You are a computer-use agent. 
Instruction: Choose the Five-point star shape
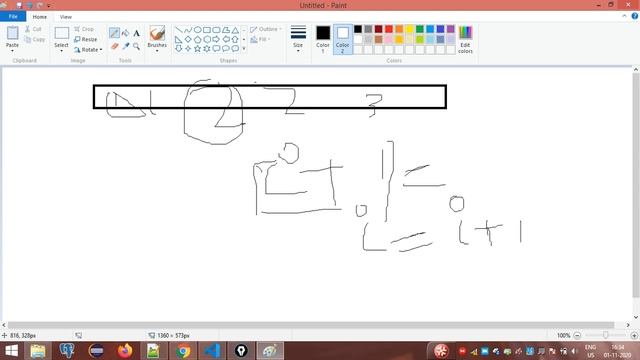198,49
